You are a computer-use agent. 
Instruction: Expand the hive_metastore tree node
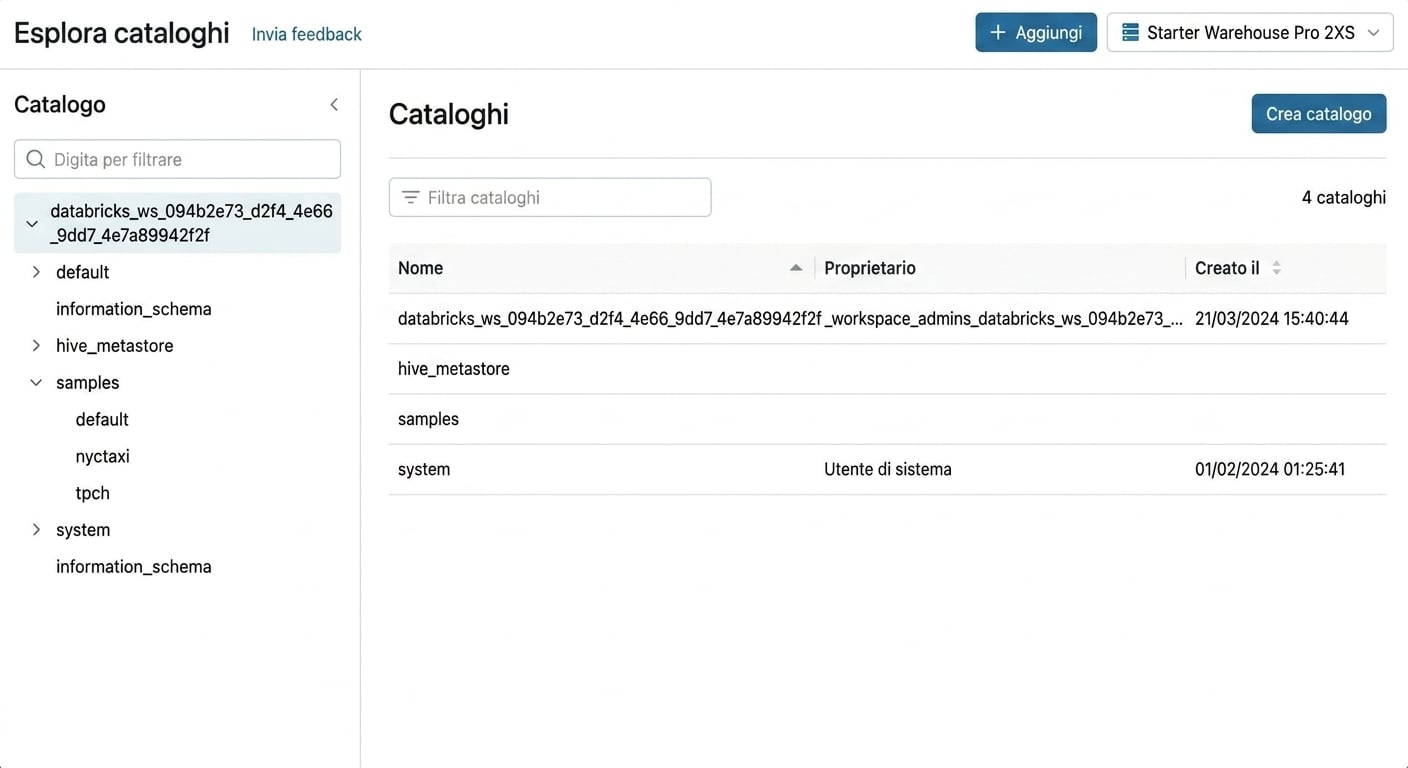click(x=36, y=346)
